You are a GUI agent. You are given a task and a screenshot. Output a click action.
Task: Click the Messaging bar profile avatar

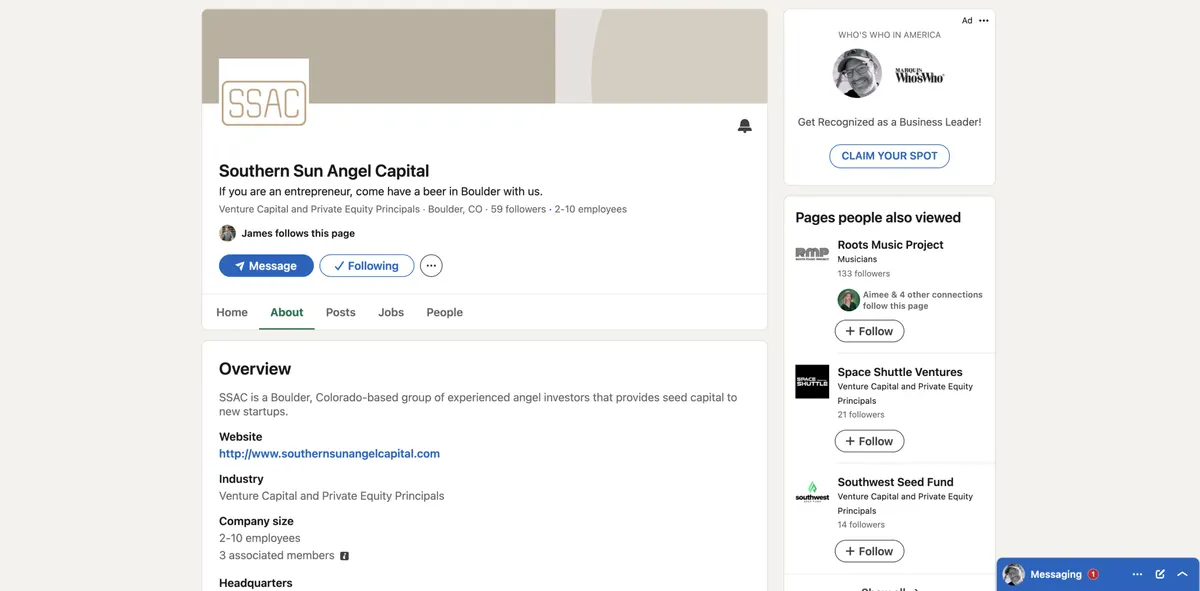point(1014,575)
